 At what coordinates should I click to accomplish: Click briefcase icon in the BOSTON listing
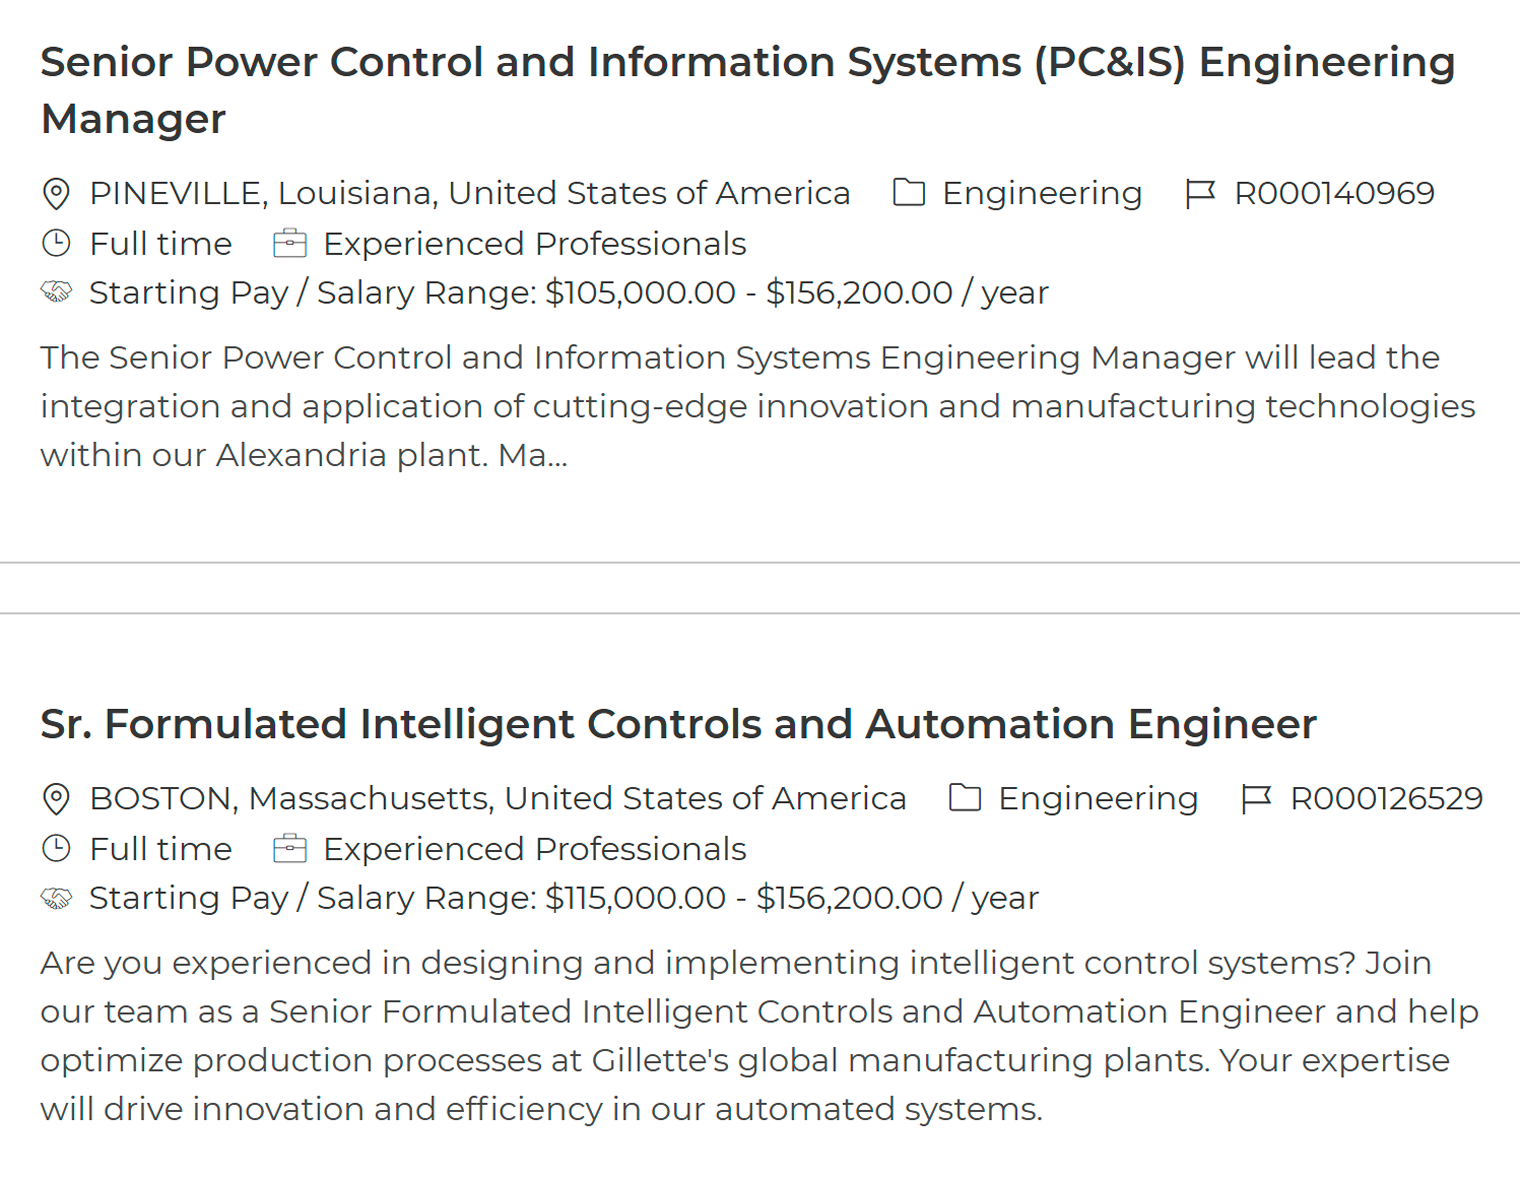point(290,848)
